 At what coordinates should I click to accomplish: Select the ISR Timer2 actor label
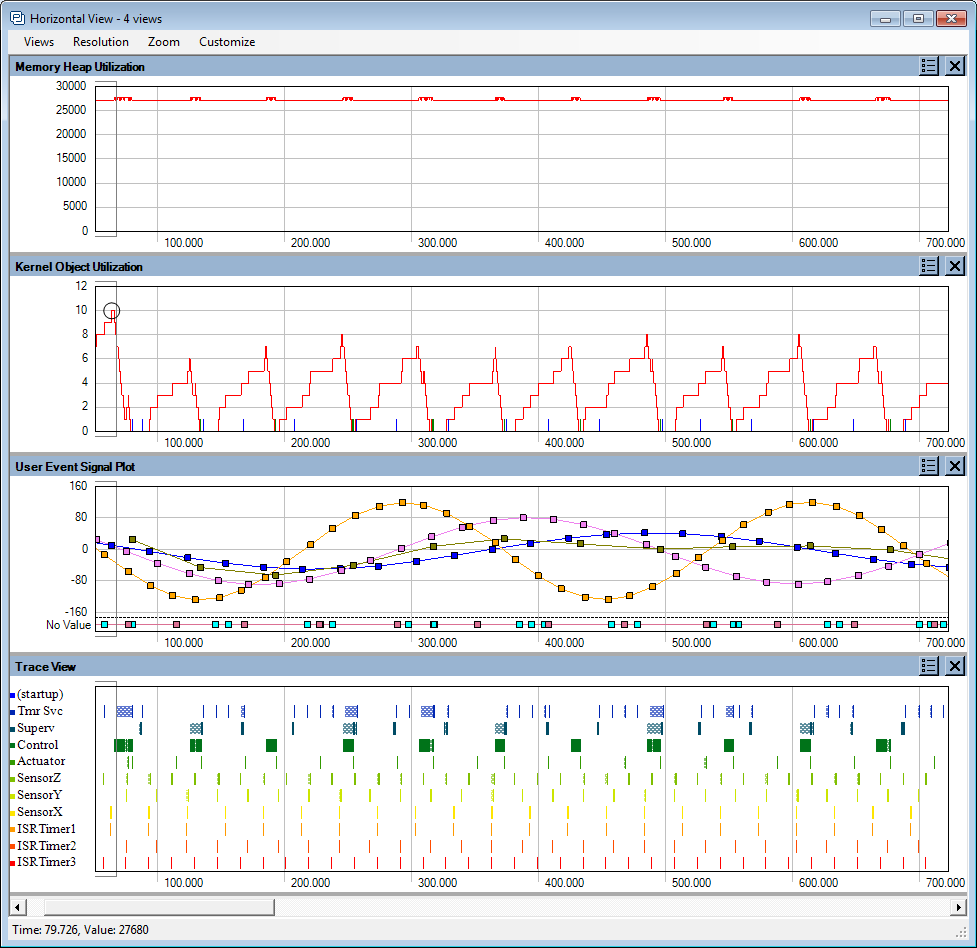click(46, 845)
